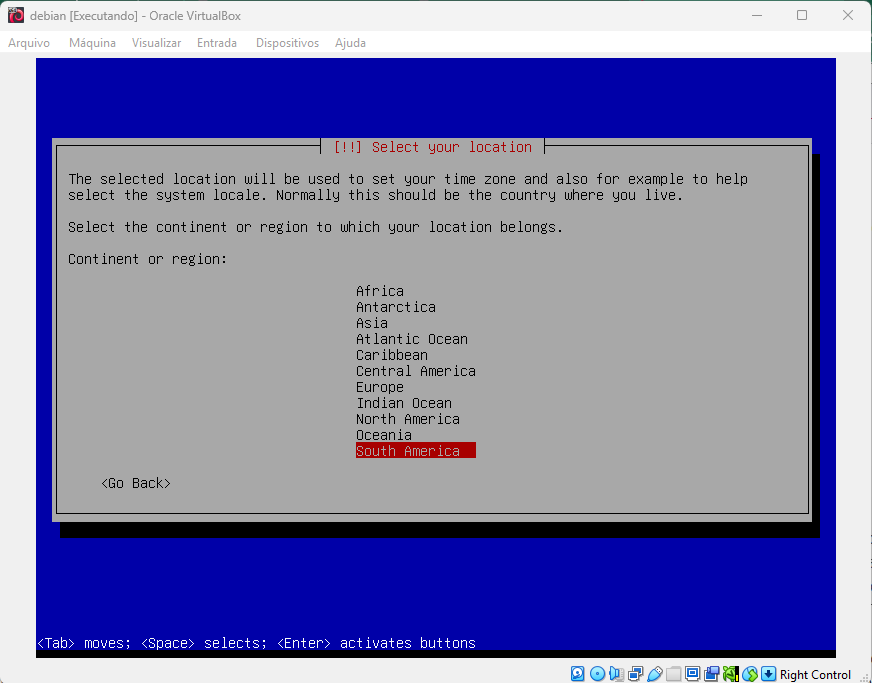Click the network adapters status icon
The image size is (872, 683).
[x=636, y=674]
